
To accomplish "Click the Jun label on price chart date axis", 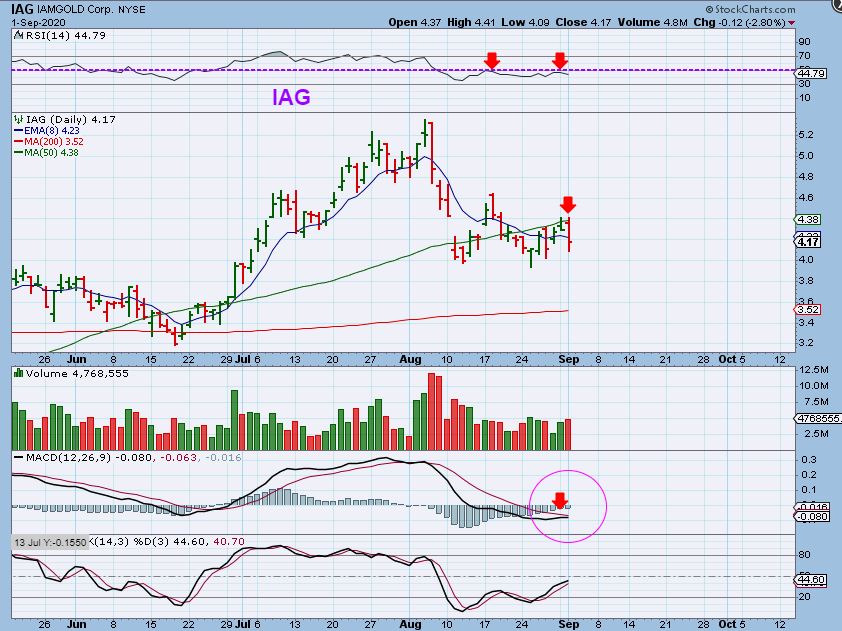I will pyautogui.click(x=76, y=359).
